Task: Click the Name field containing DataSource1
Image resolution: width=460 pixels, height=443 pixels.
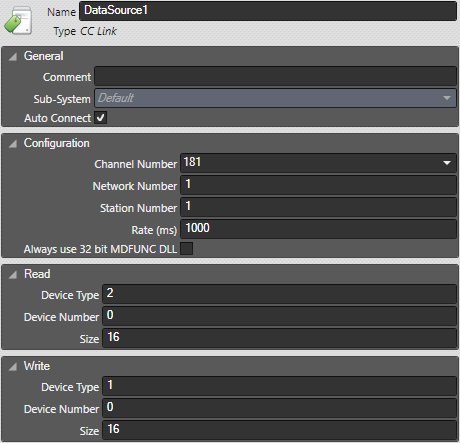Action: (x=268, y=11)
